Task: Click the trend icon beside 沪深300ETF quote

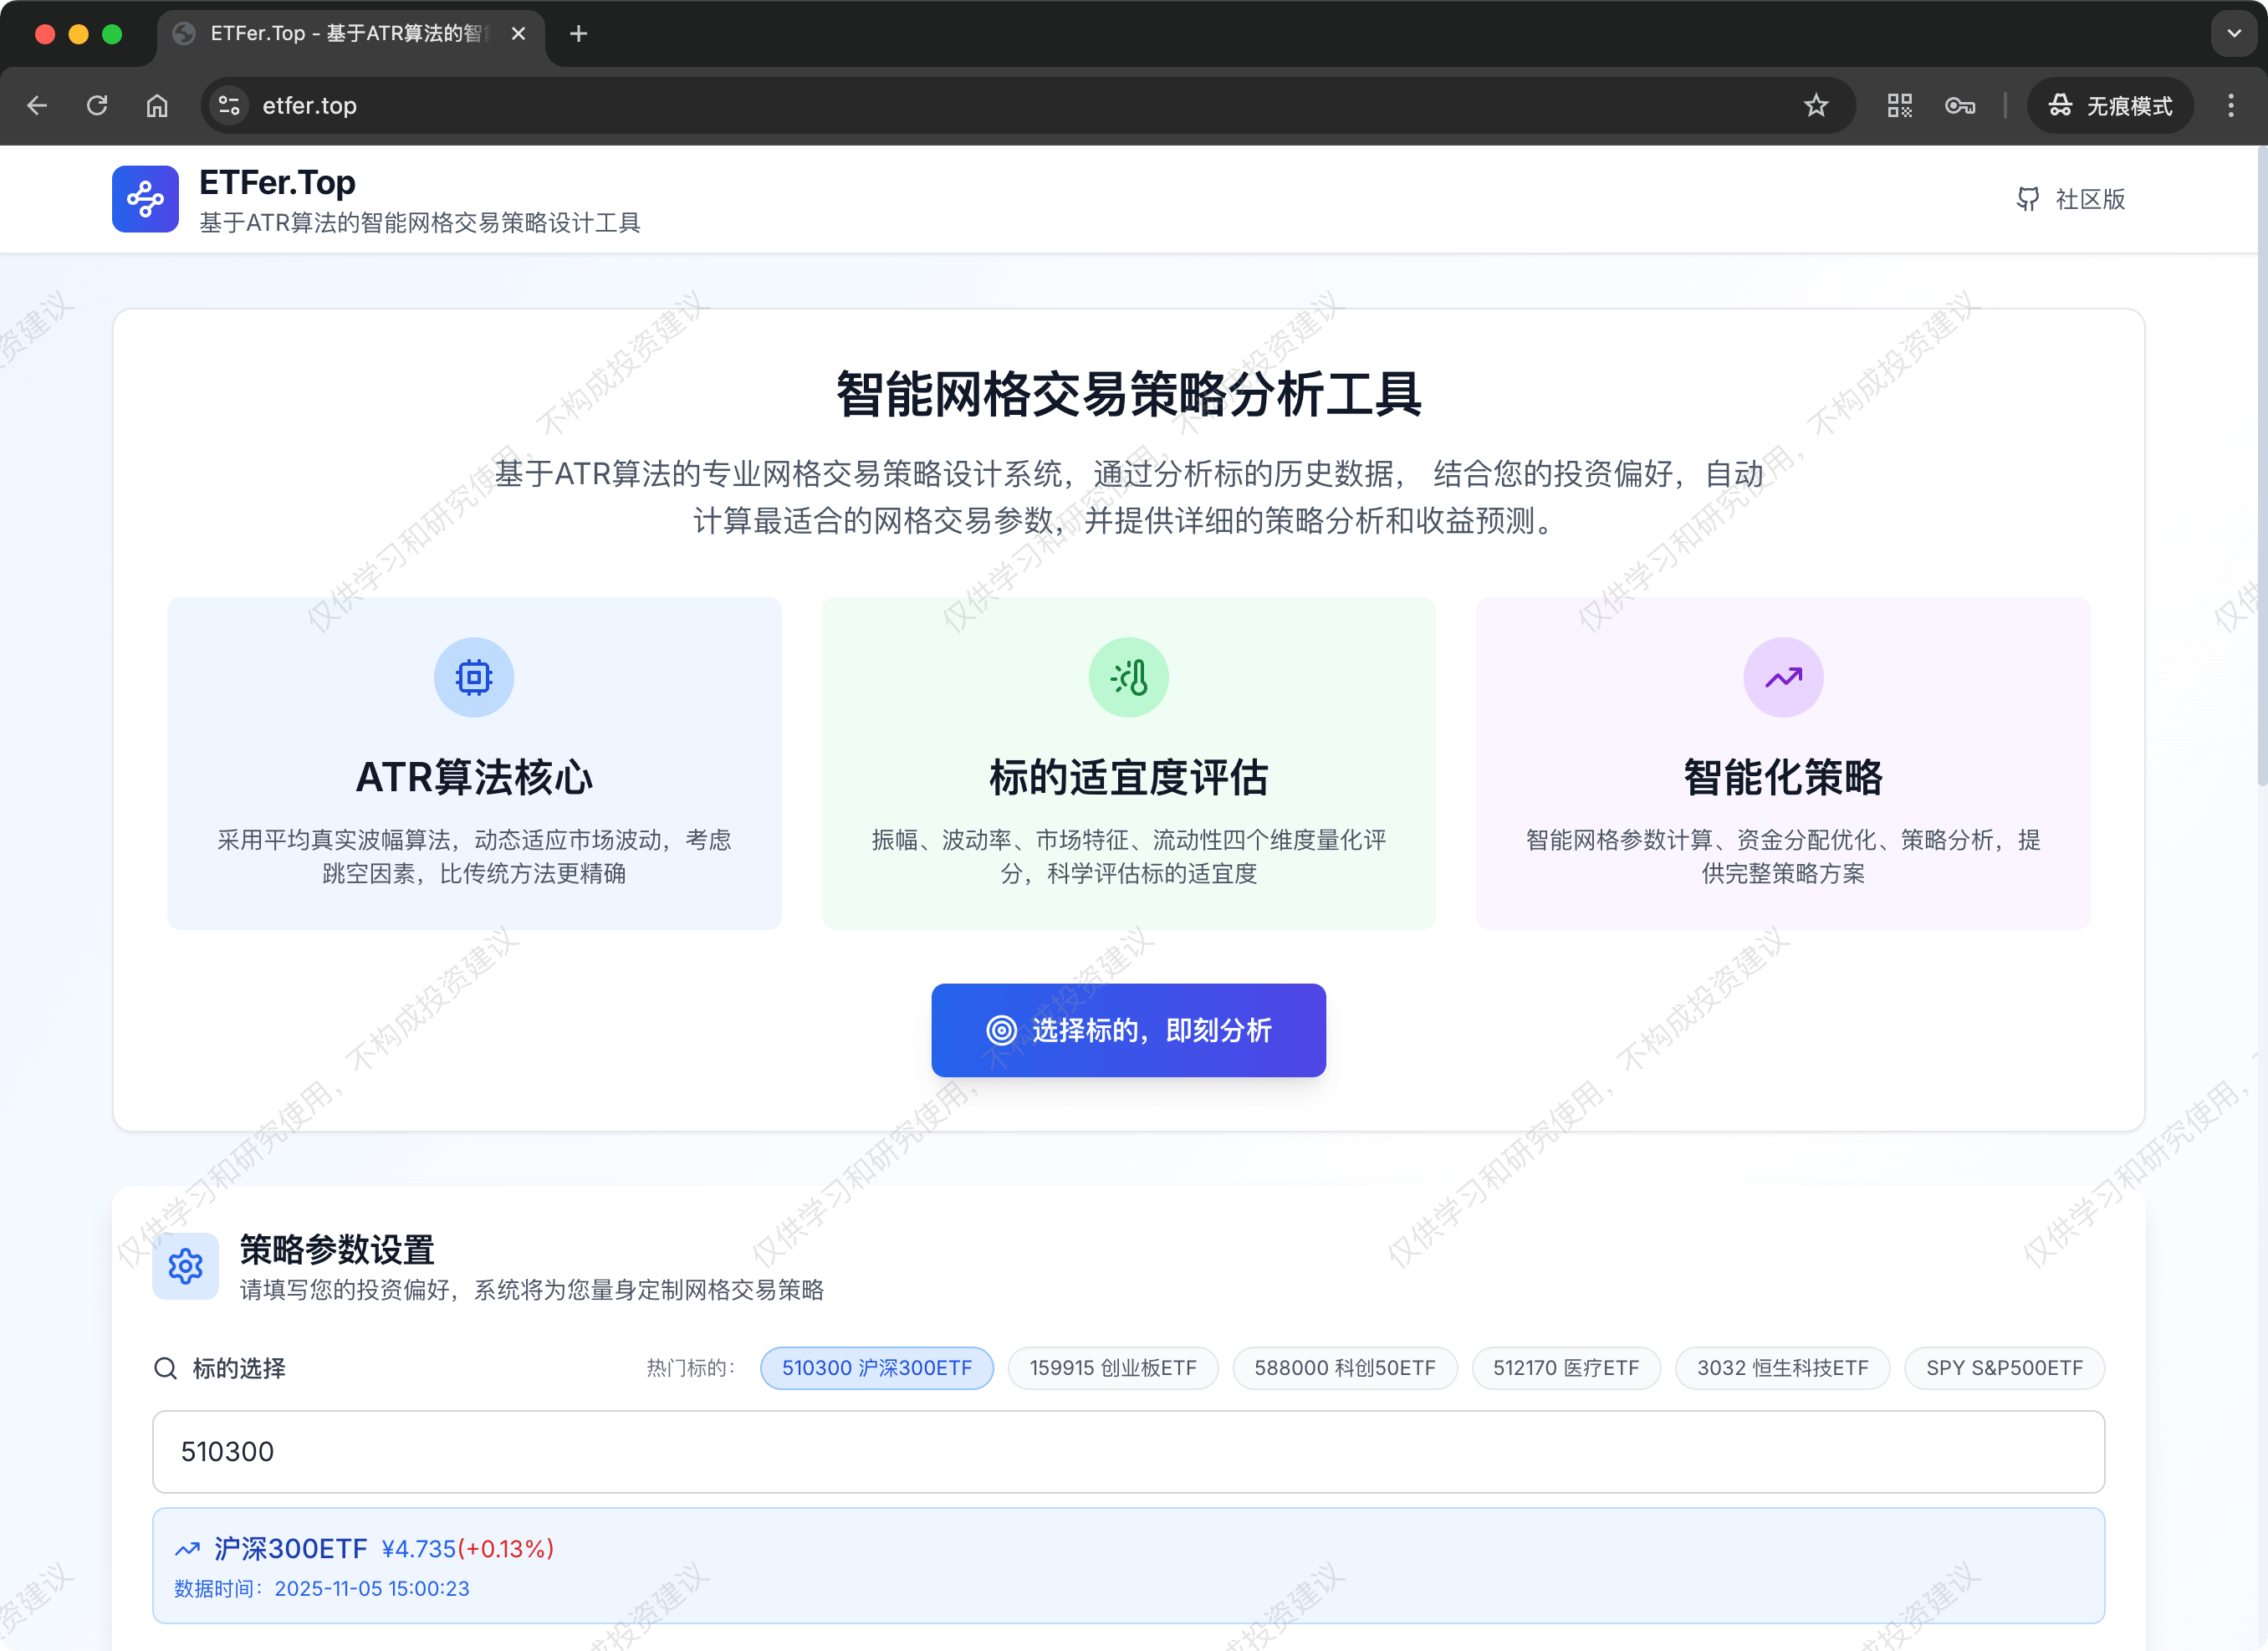Action: pos(187,1547)
